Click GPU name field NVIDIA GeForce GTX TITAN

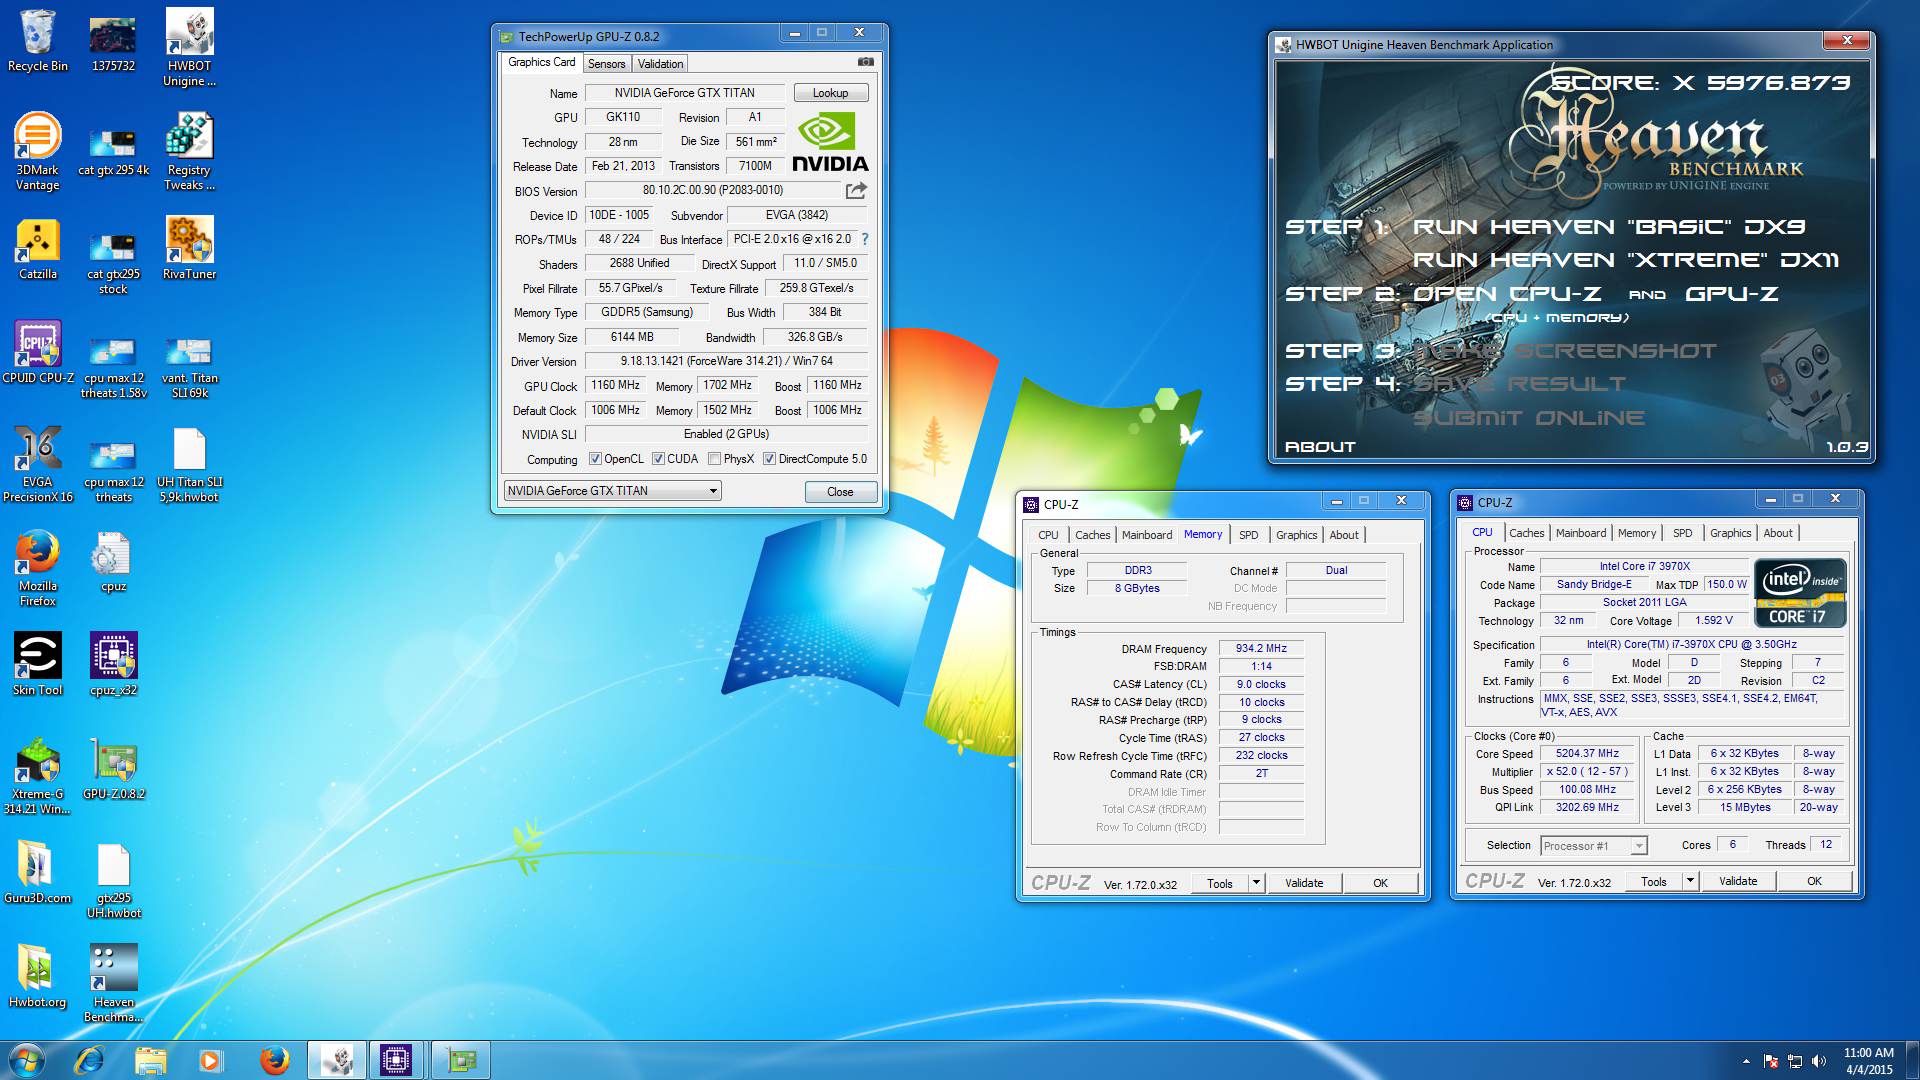click(684, 93)
